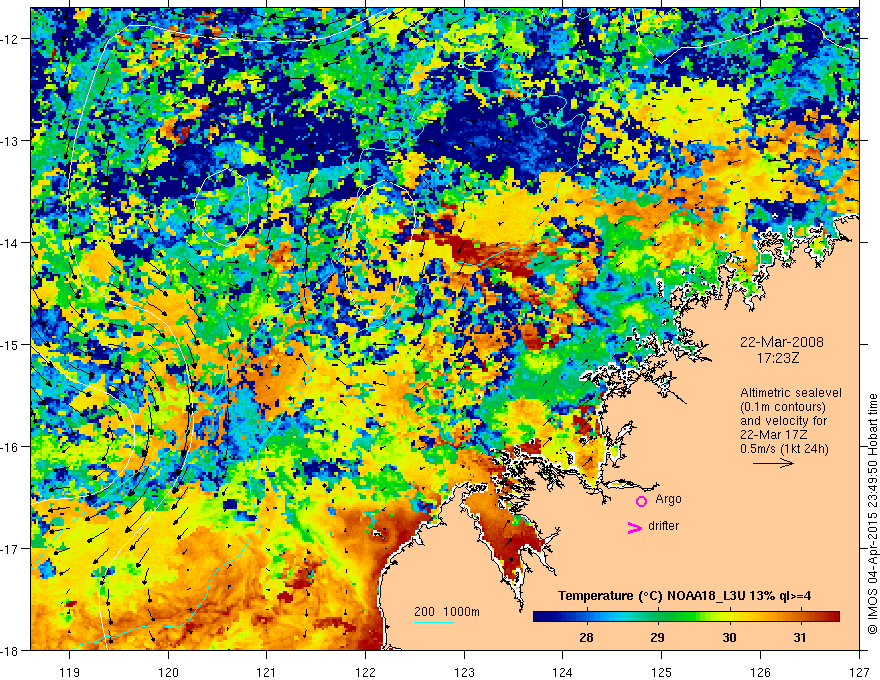
Task: Click the cyan 200 1000m isobath legend line
Action: tap(434, 622)
